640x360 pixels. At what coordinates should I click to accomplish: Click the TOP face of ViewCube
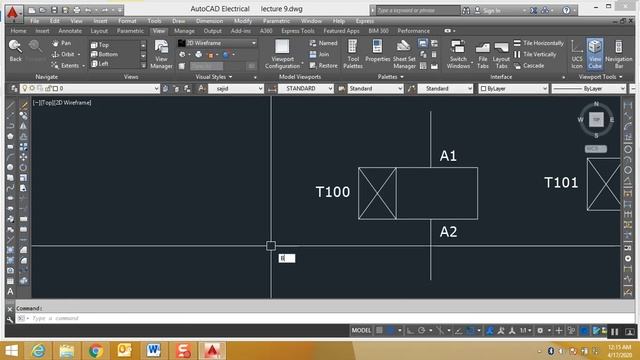pos(596,120)
